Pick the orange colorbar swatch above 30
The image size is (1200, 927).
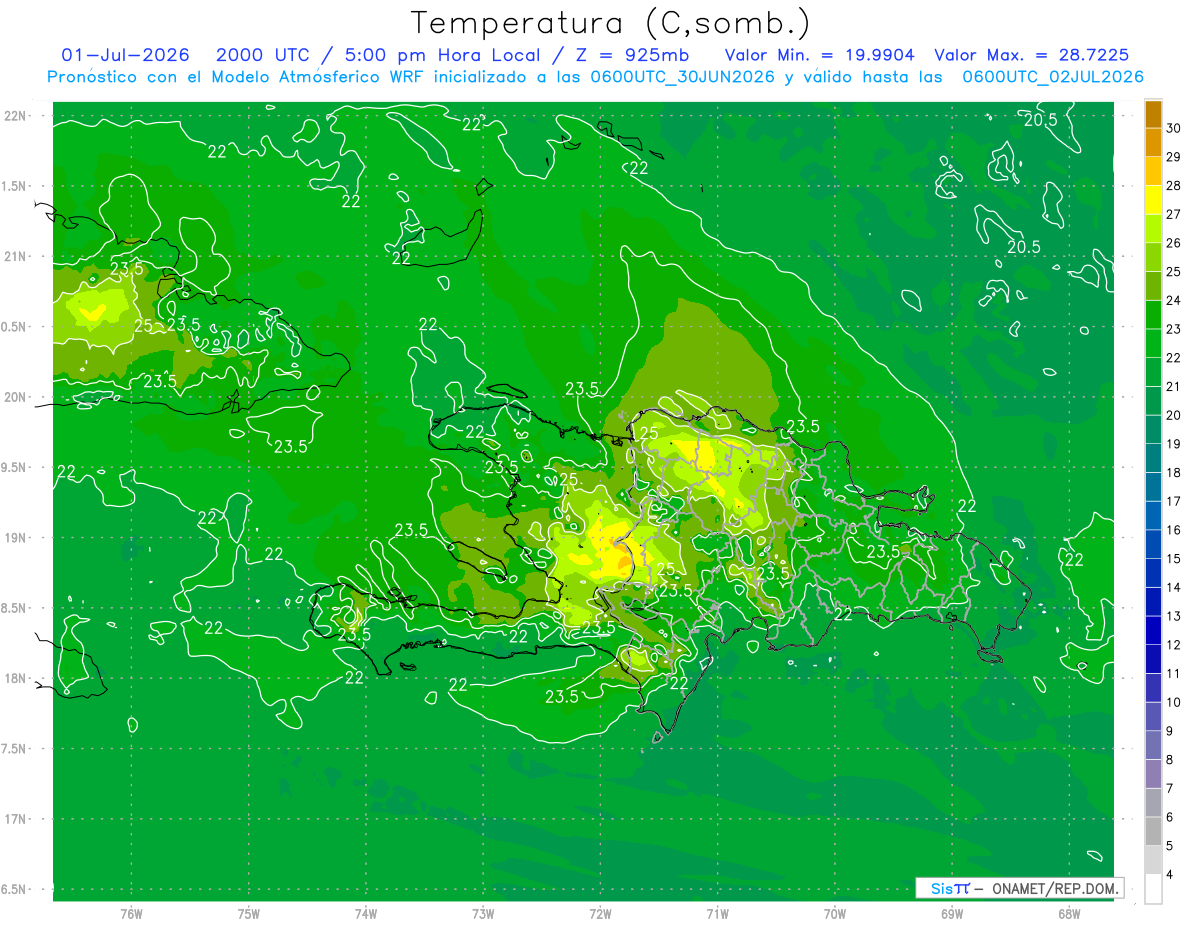[x=1153, y=114]
